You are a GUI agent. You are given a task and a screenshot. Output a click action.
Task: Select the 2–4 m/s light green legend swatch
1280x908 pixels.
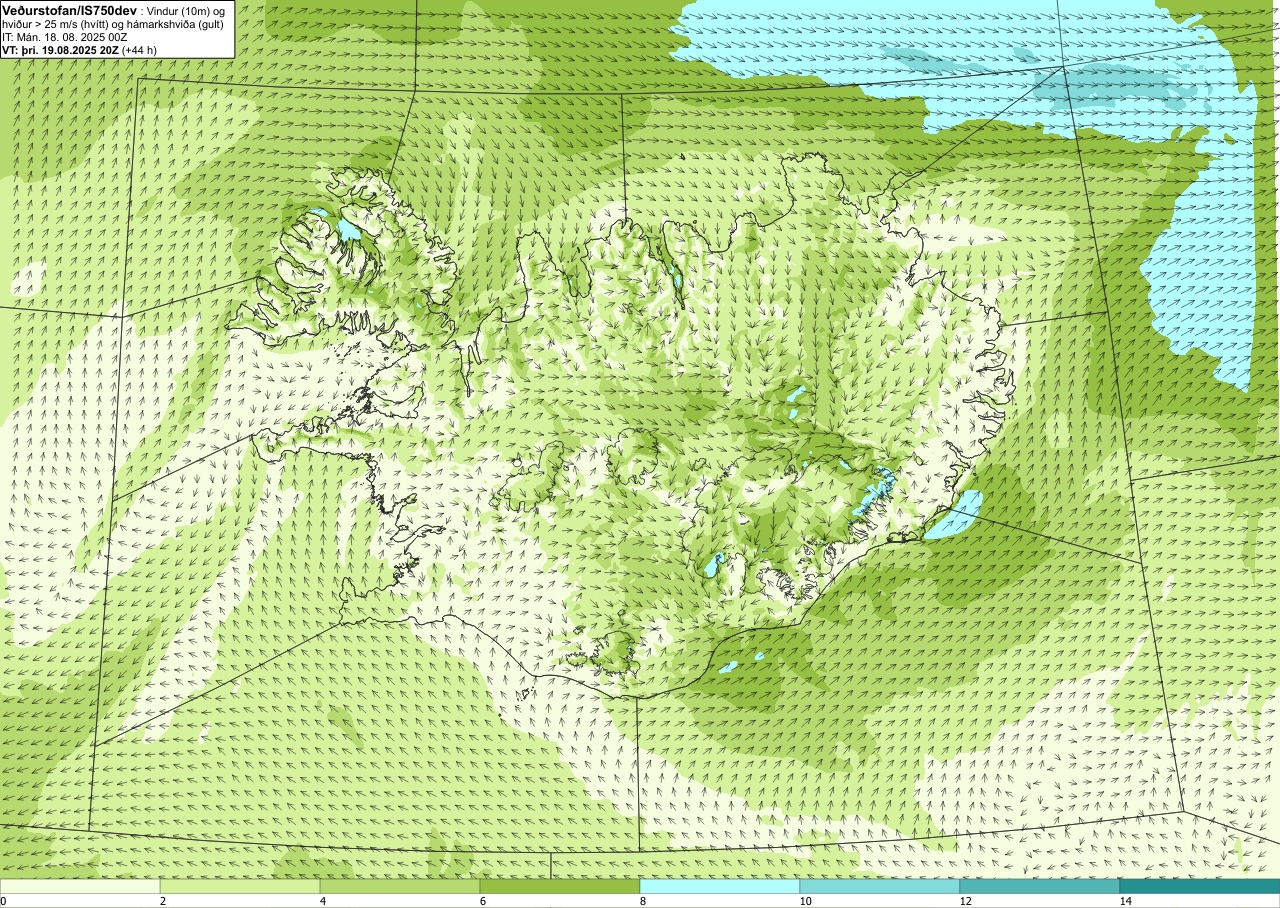point(240,886)
